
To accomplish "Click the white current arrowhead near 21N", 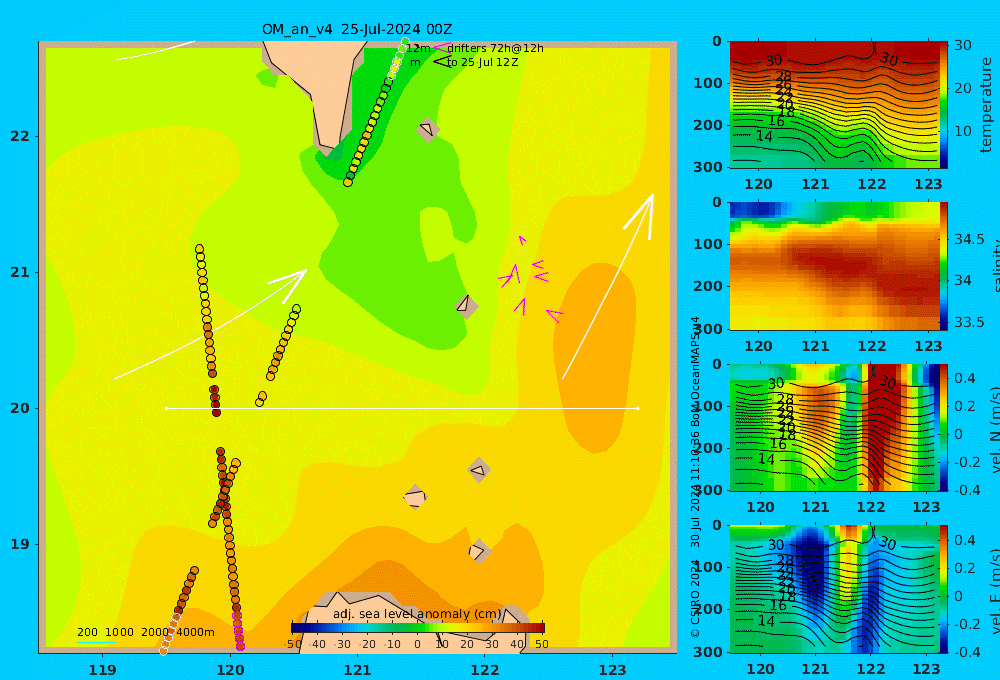I will pos(290,285).
